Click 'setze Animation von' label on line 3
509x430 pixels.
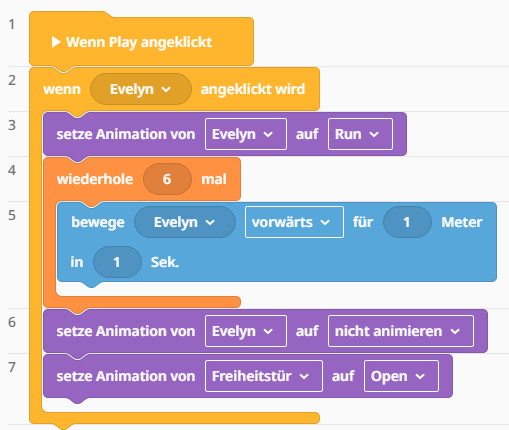tap(126, 134)
